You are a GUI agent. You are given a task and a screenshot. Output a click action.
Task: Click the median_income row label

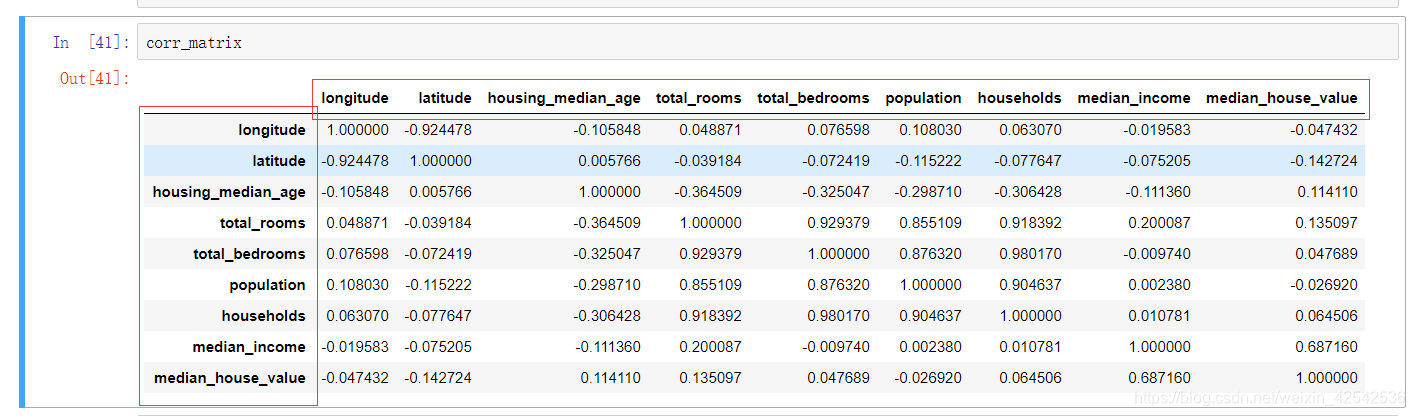coord(249,347)
